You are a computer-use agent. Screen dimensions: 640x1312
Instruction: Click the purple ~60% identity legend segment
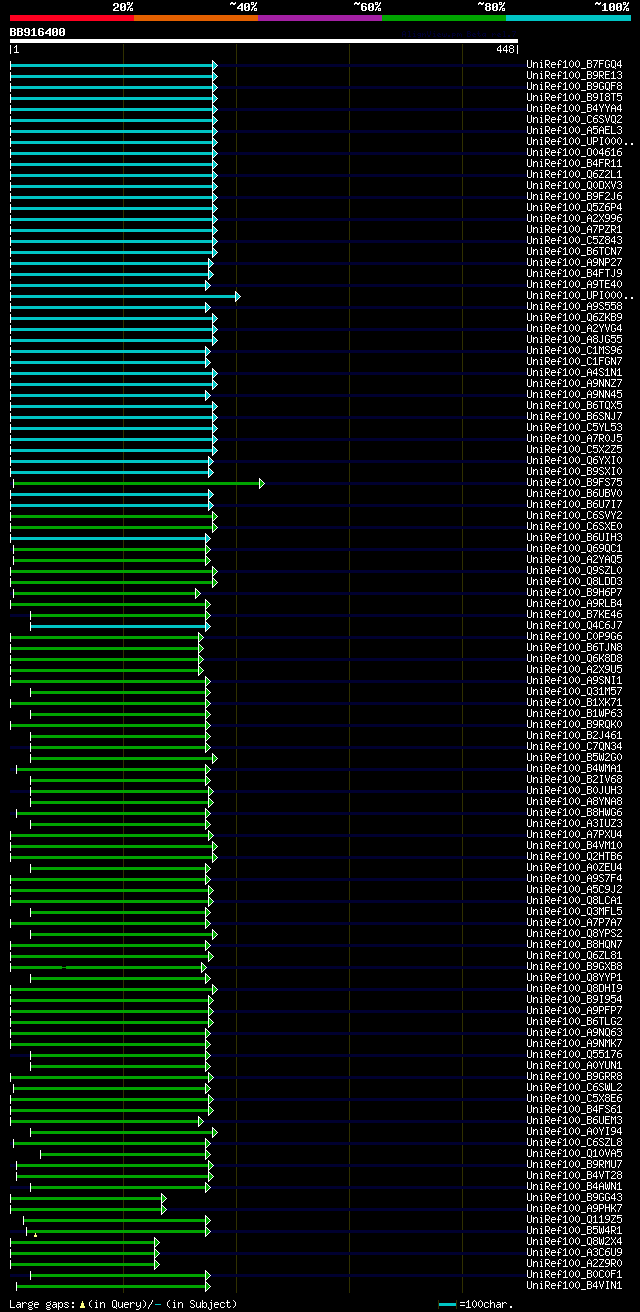320,18
